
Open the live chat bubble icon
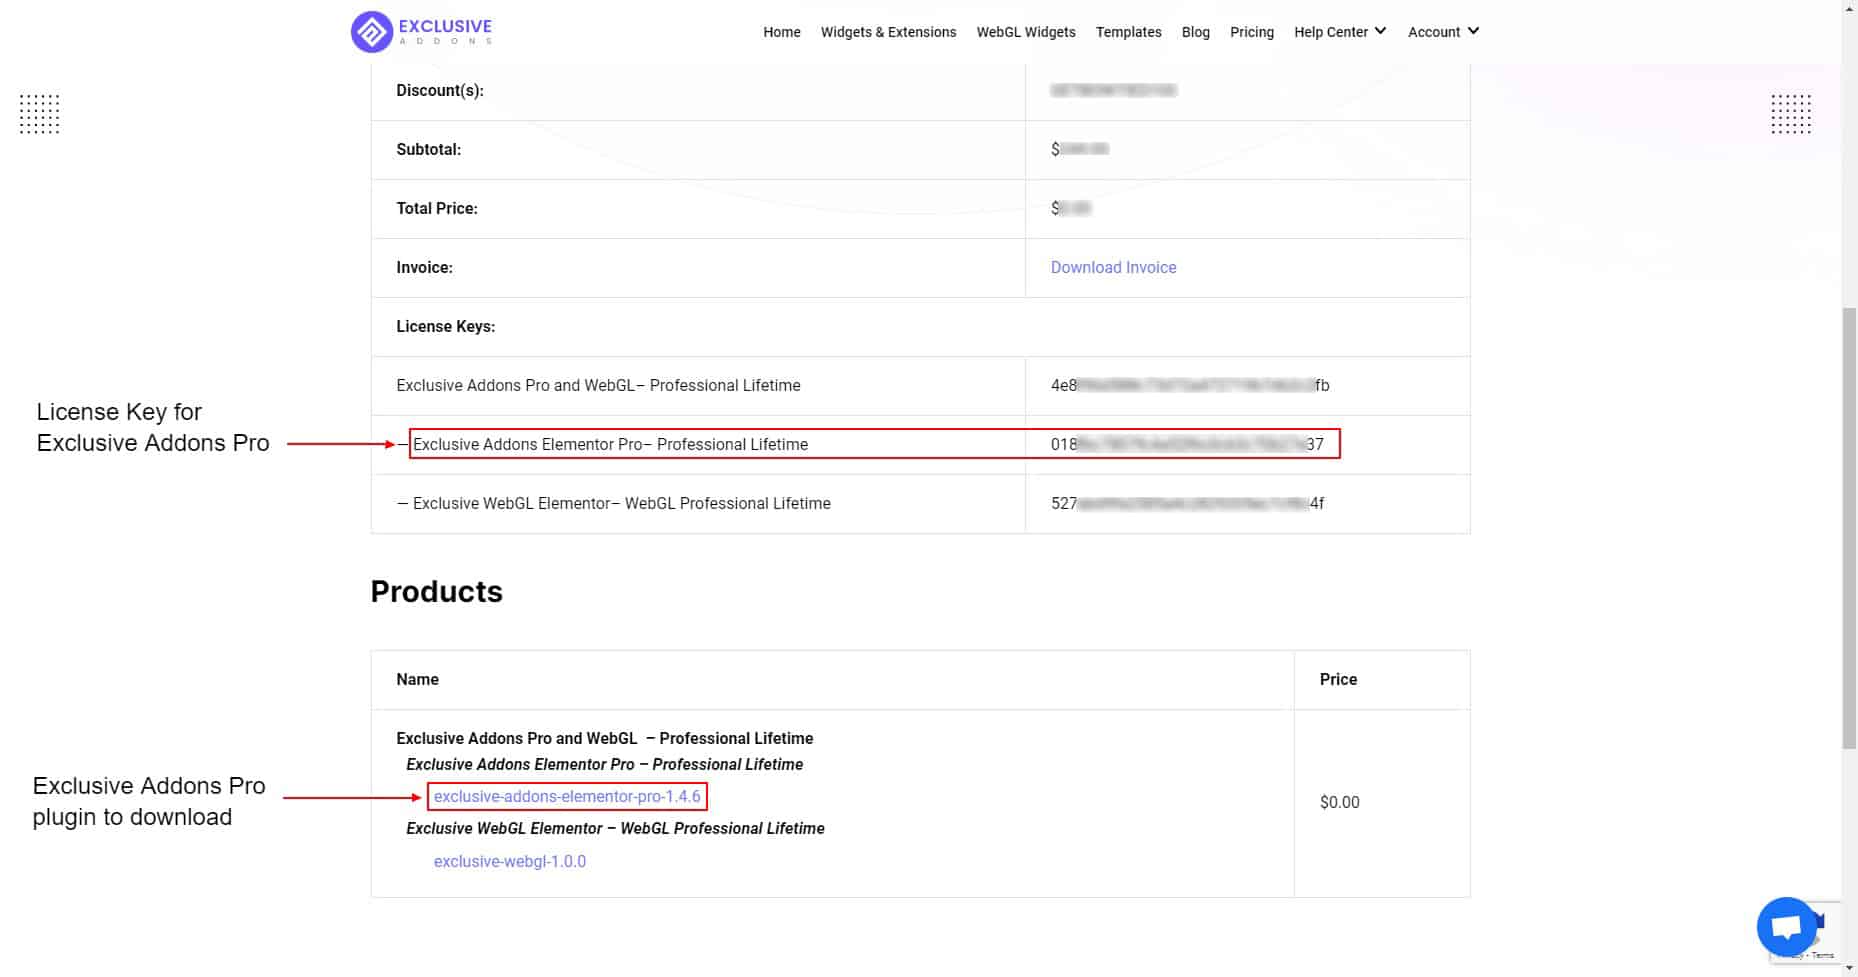click(1786, 927)
